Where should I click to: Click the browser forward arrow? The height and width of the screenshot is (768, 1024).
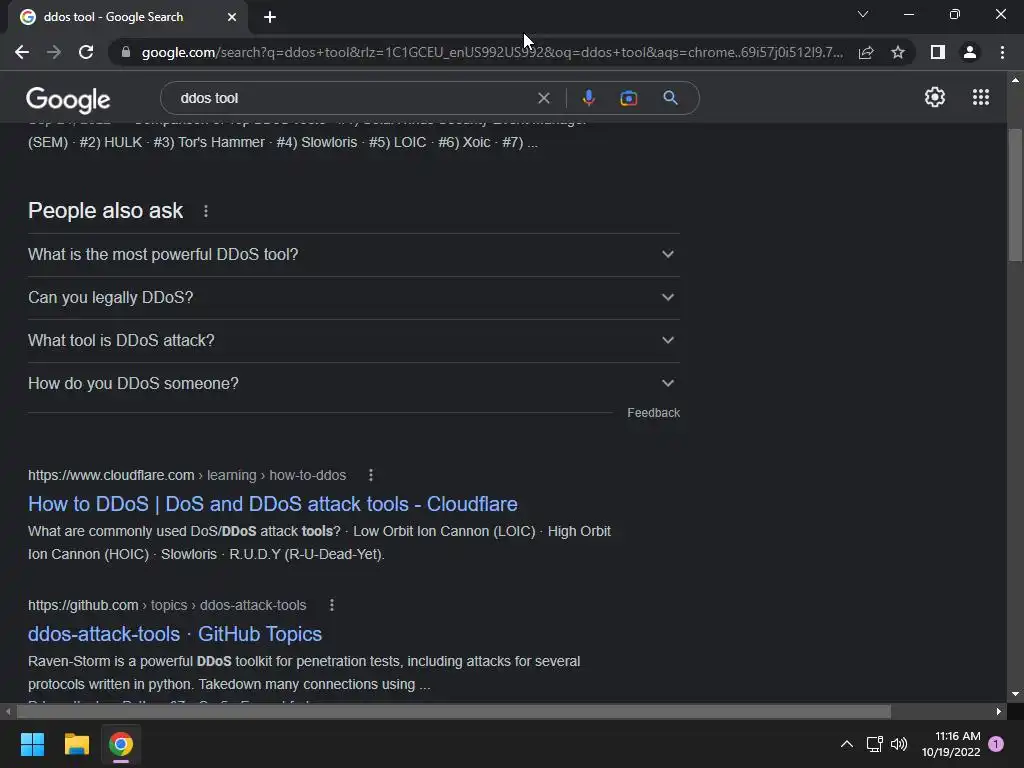(54, 52)
